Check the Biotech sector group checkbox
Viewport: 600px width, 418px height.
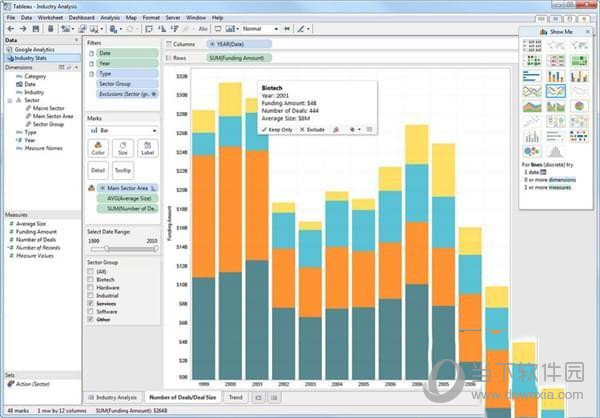(91, 279)
